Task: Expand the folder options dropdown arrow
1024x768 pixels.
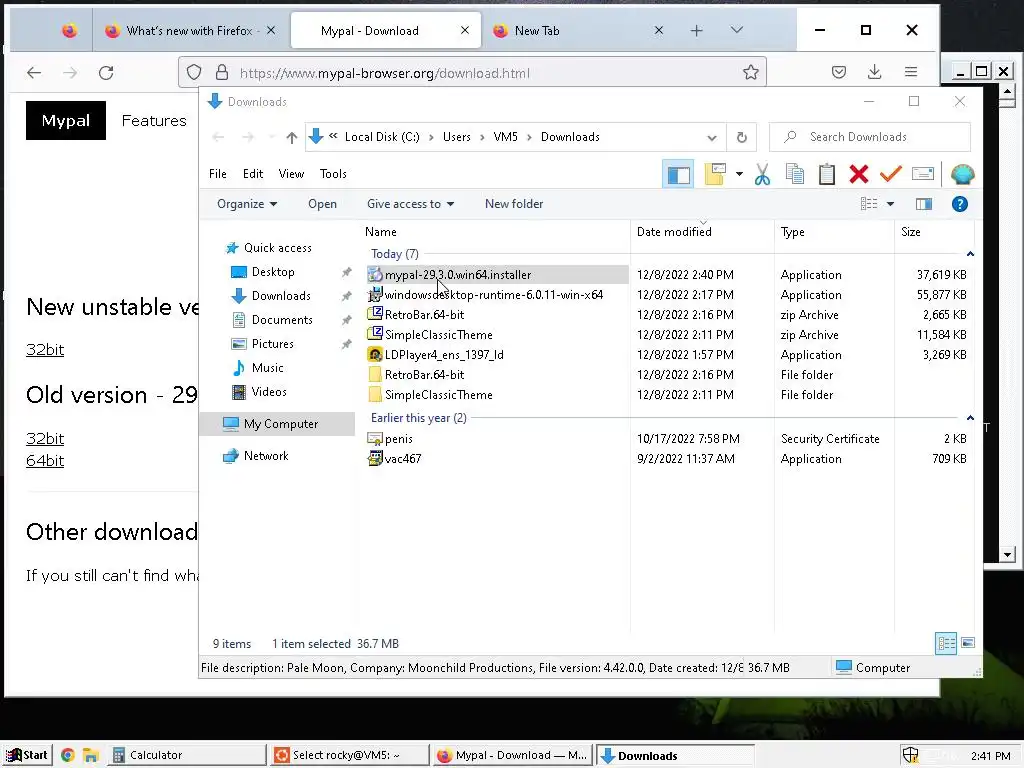Action: click(x=739, y=174)
